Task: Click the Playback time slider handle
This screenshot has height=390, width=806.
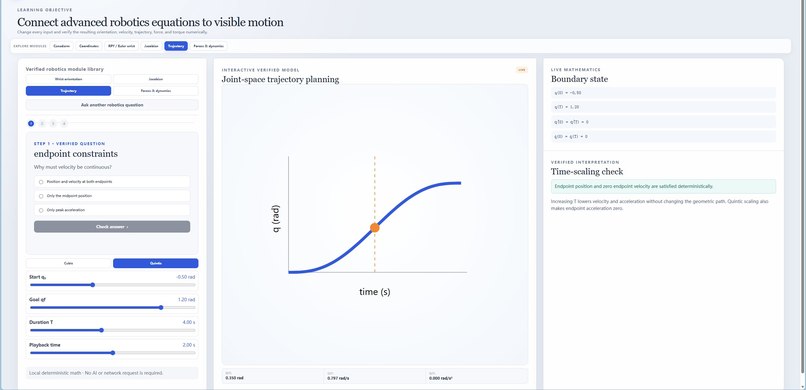Action: 113,352
